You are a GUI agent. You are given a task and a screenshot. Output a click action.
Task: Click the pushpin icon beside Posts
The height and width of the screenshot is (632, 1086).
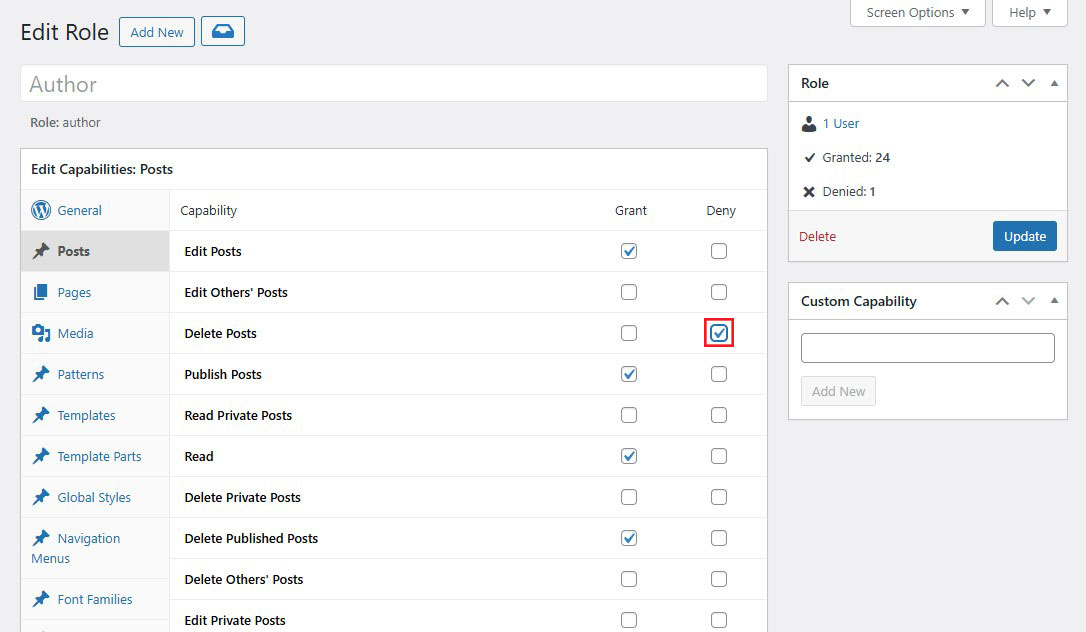[x=41, y=251]
